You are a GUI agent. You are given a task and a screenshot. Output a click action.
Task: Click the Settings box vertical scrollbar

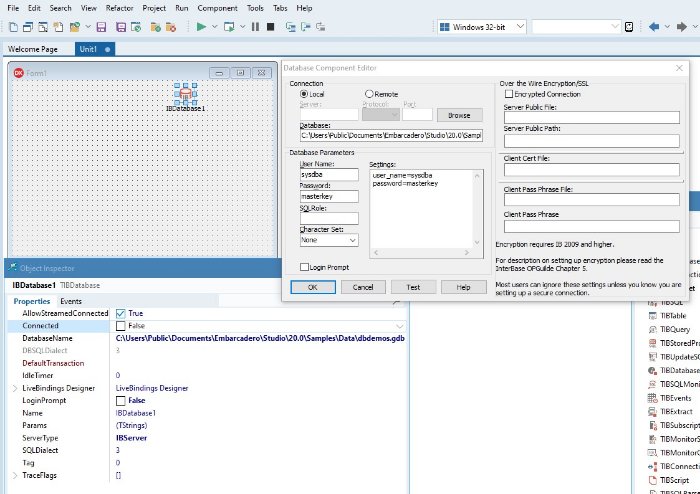coord(477,209)
